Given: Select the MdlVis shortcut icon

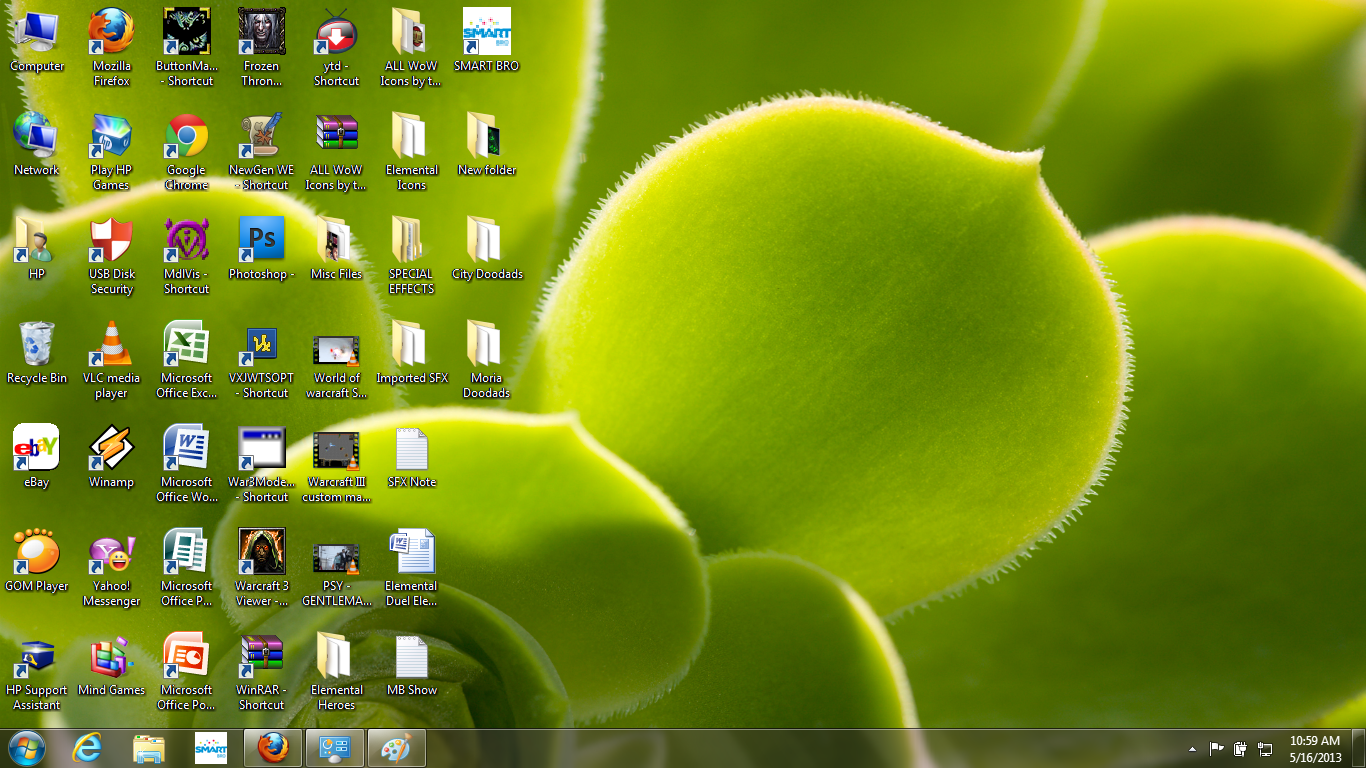Looking at the screenshot, I should (187, 255).
